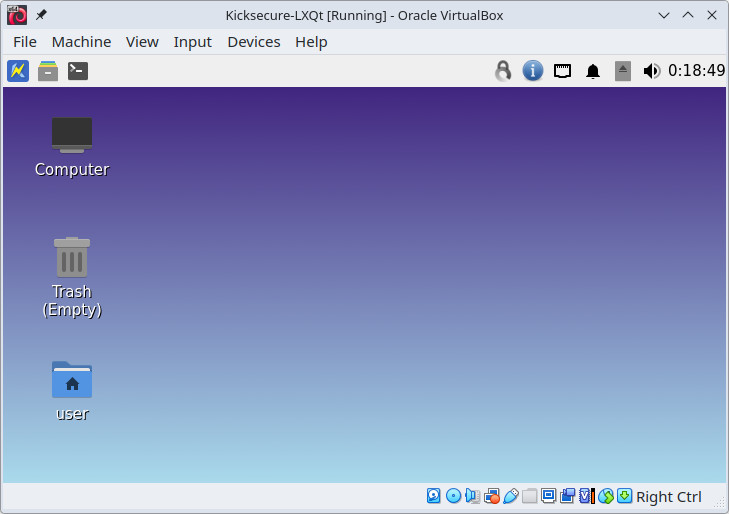Open the Input menu
Screen dimensions: 729x514
click(193, 41)
